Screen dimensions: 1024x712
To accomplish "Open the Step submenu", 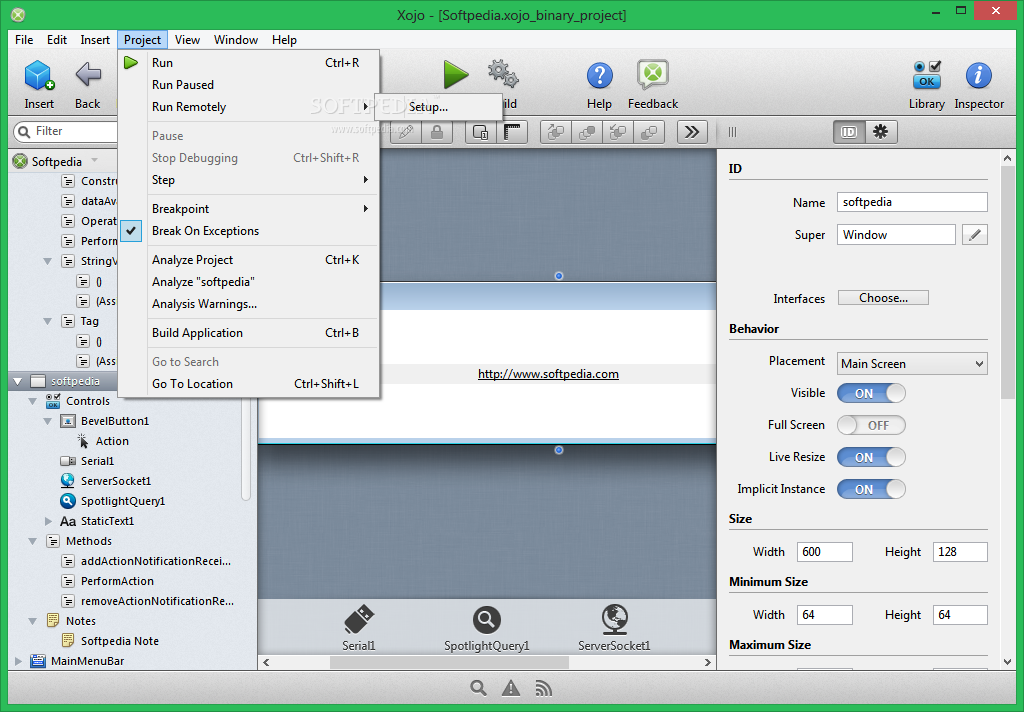I will click(248, 180).
